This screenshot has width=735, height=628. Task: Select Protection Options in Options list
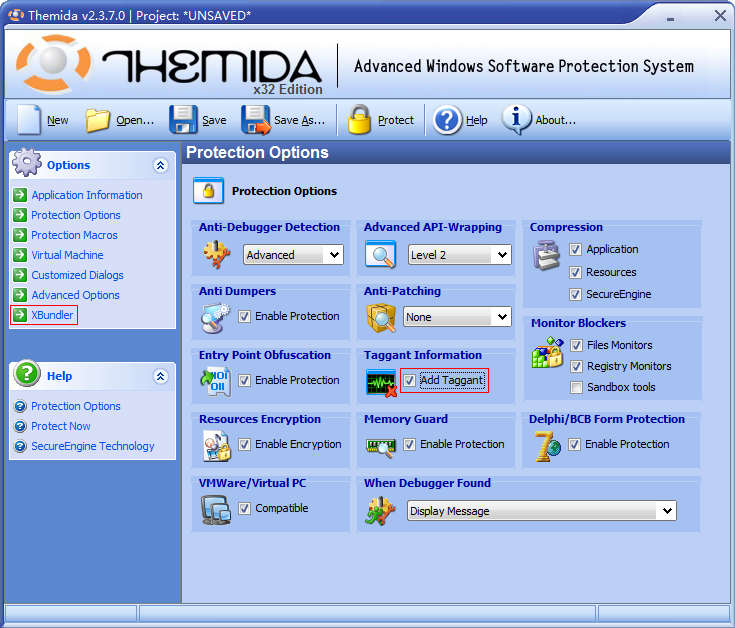76,215
